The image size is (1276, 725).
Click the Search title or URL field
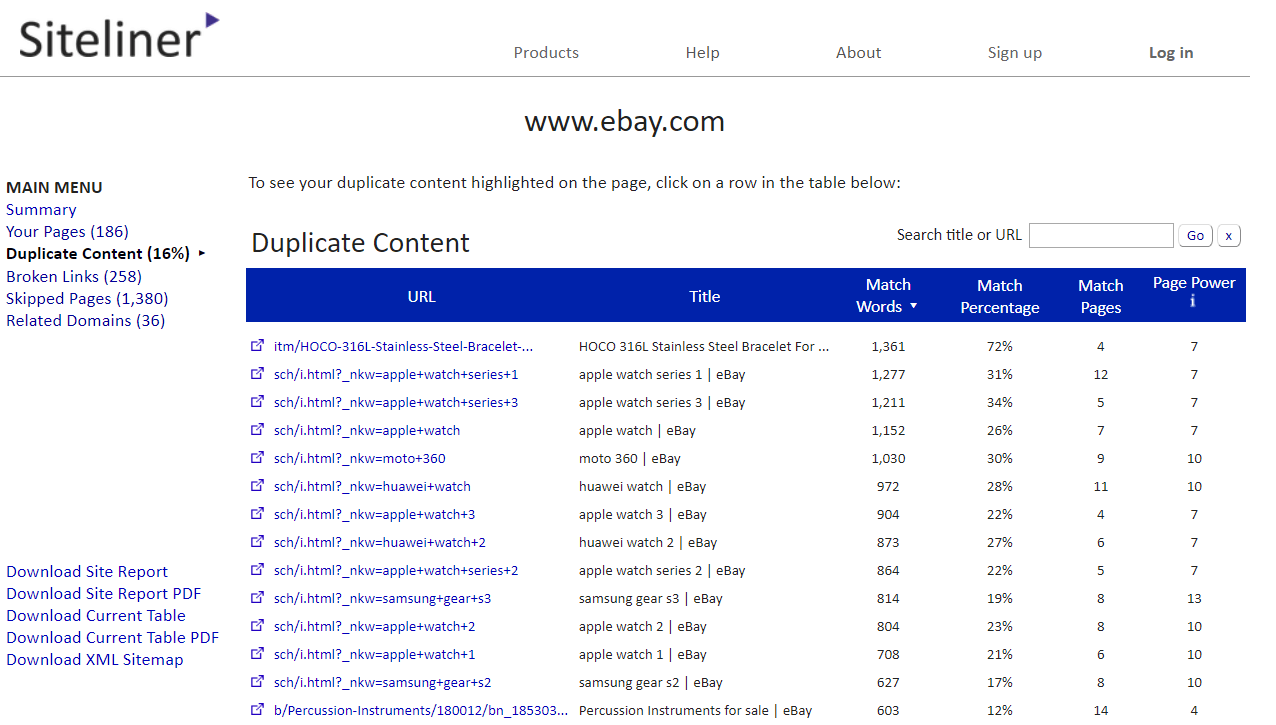[1100, 236]
